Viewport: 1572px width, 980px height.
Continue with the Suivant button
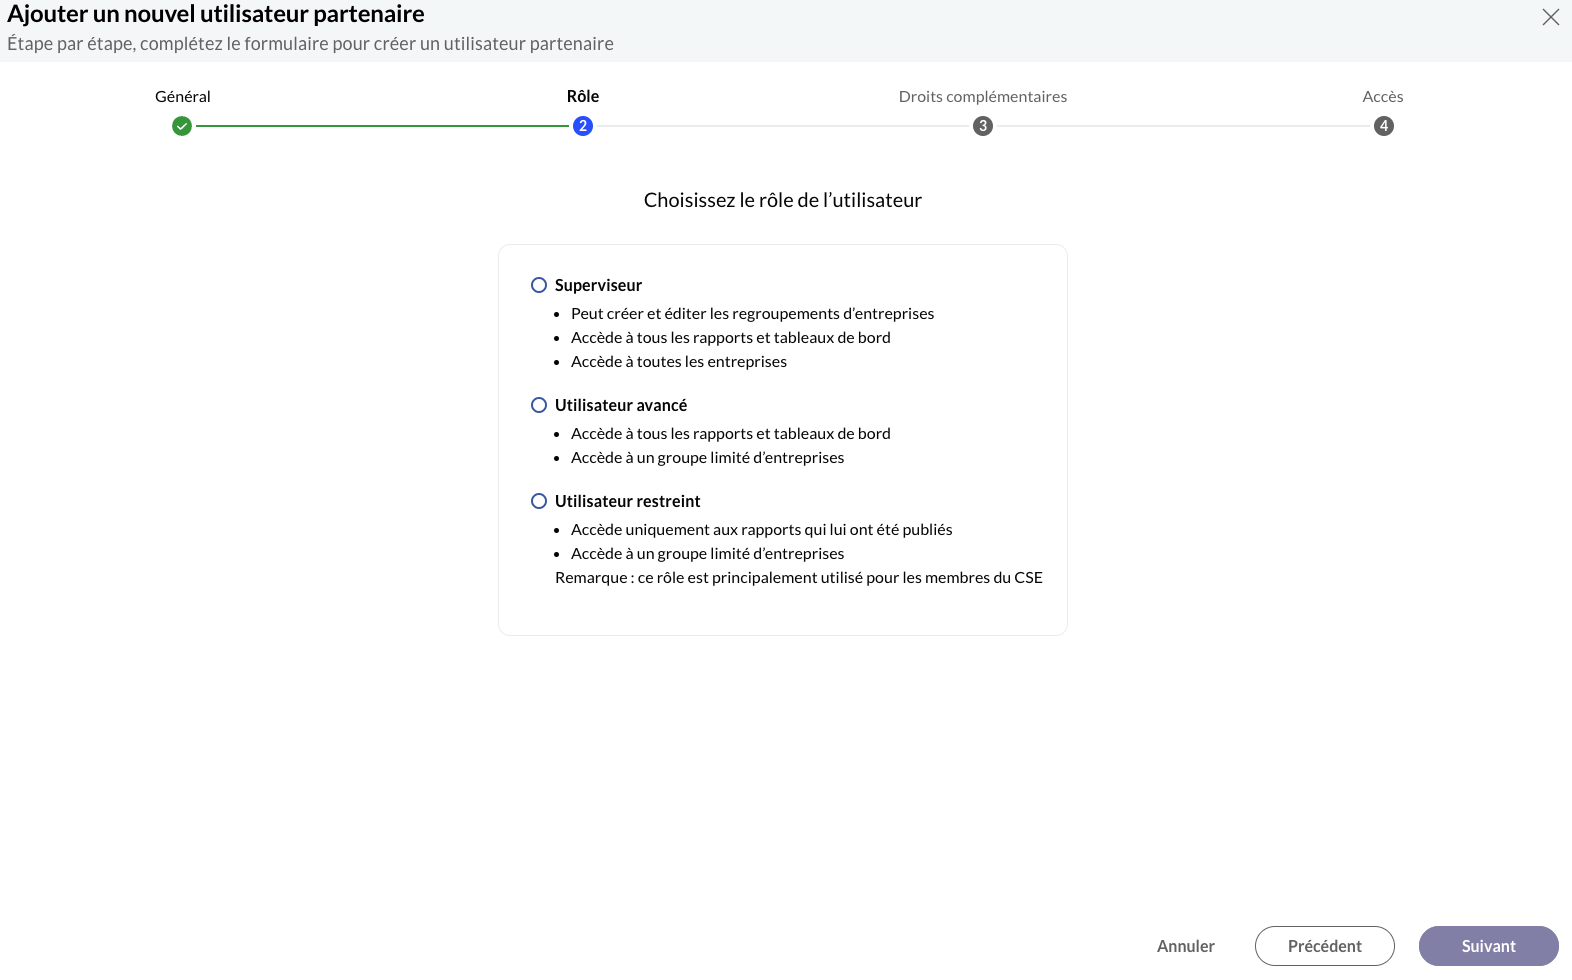1489,946
